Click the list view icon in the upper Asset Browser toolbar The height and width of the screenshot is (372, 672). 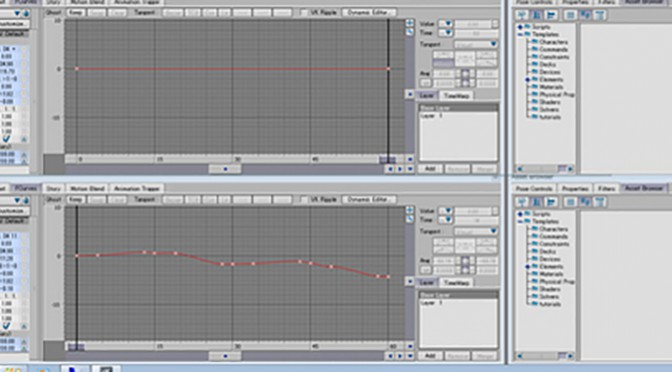point(570,15)
